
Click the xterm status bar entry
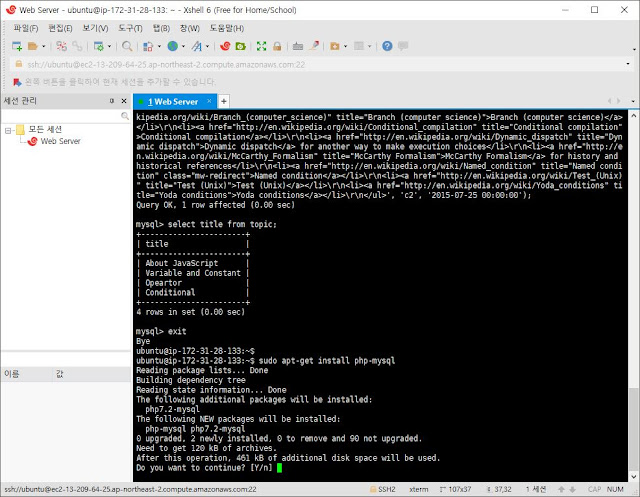[x=418, y=489]
